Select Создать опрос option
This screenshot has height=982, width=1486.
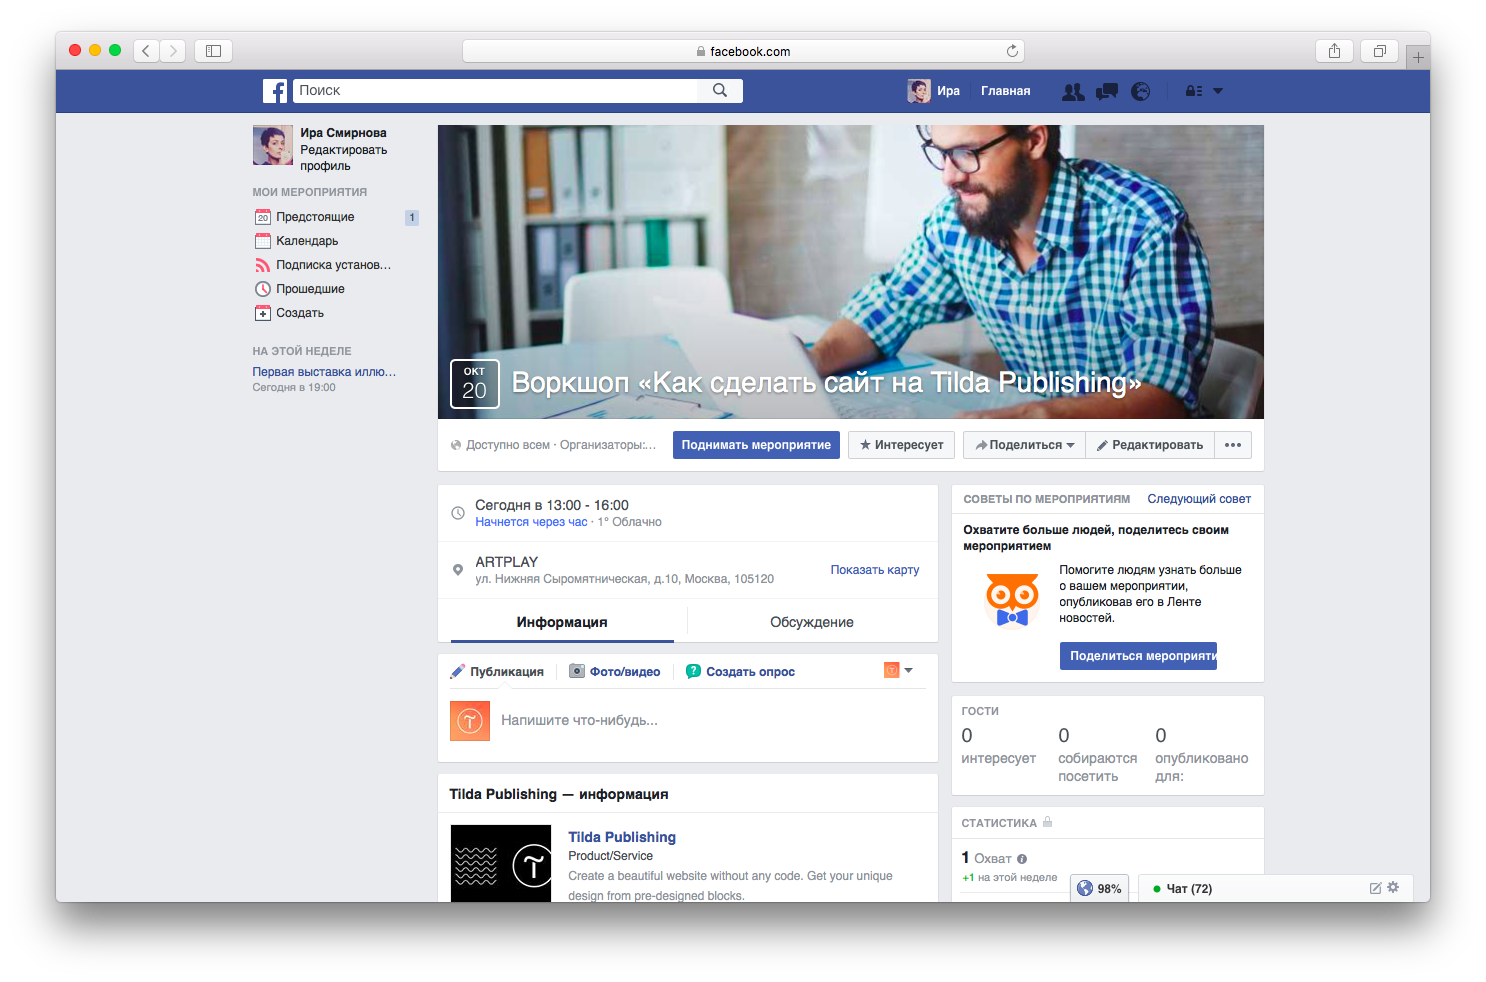coord(741,672)
